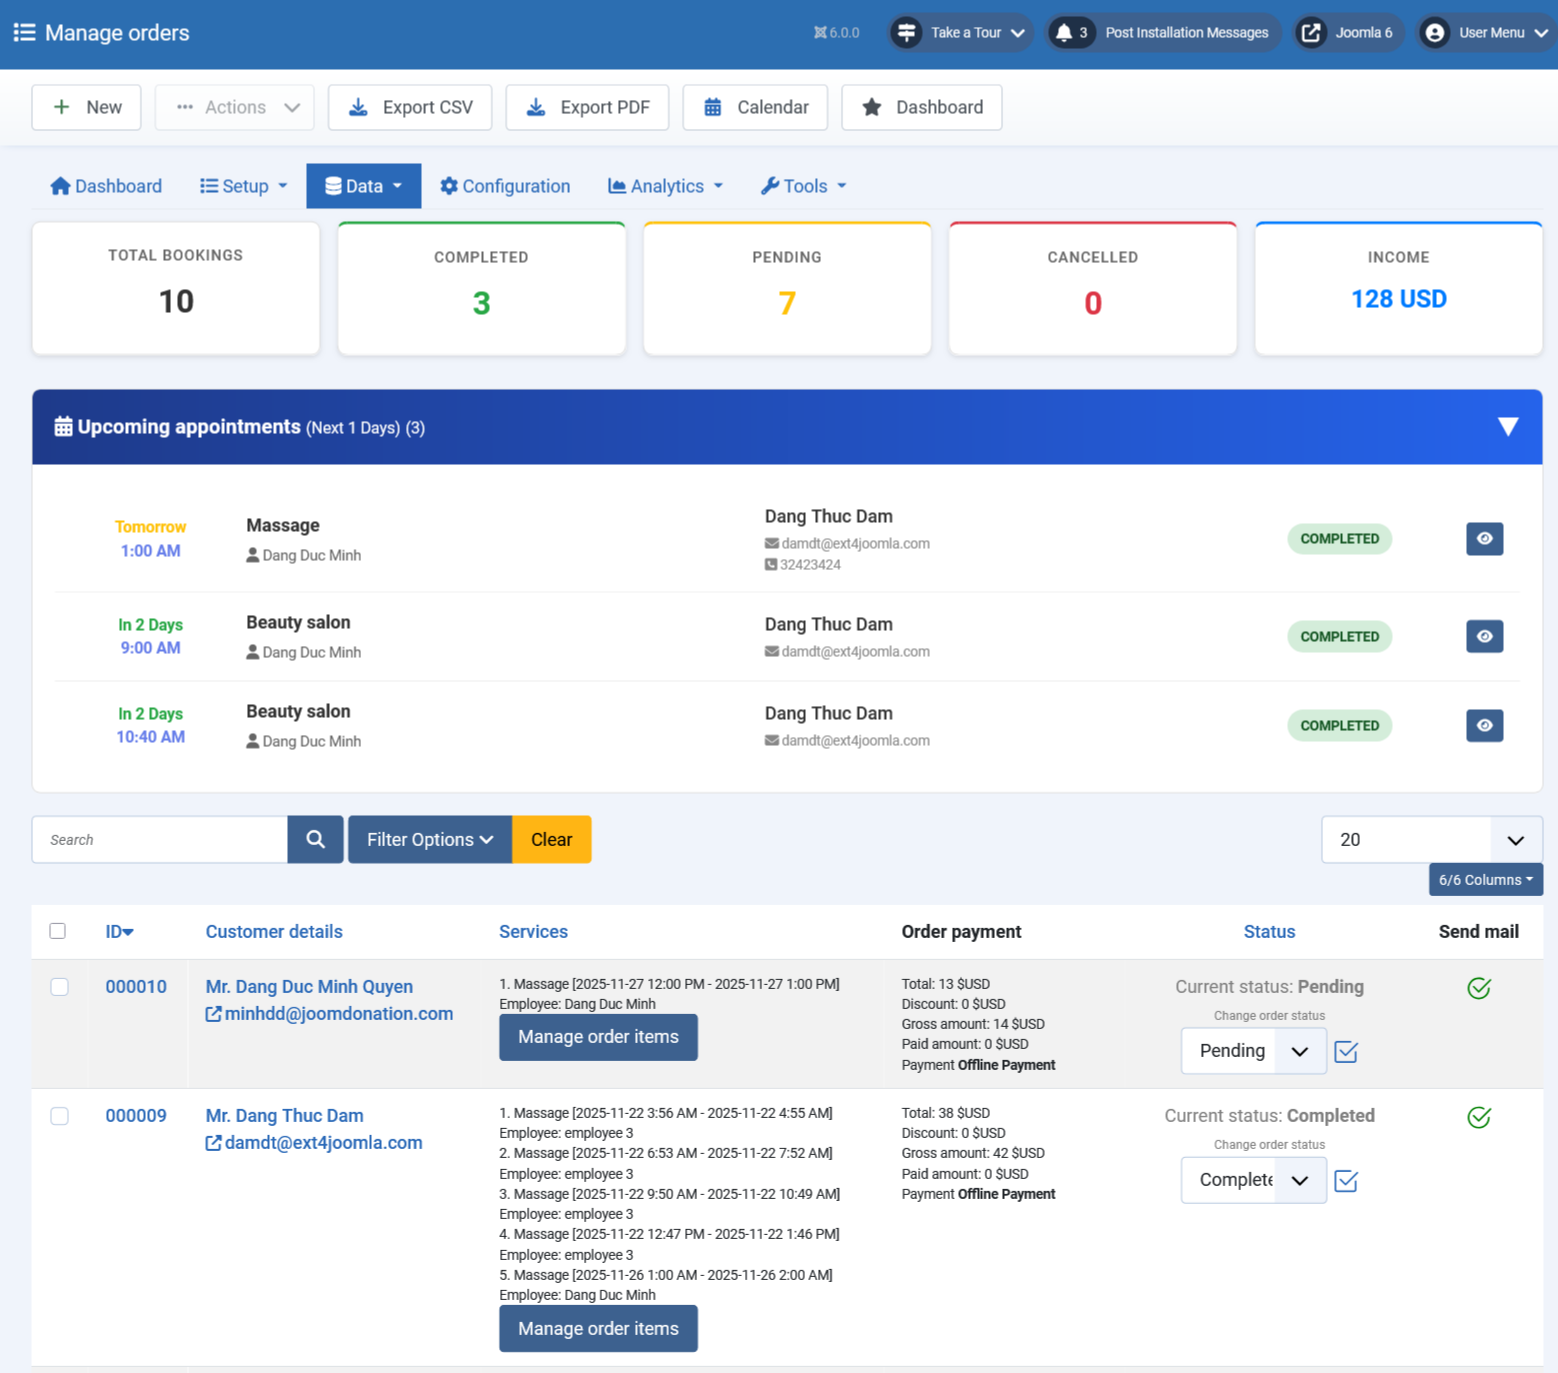Expand the Analytics menu

665,186
